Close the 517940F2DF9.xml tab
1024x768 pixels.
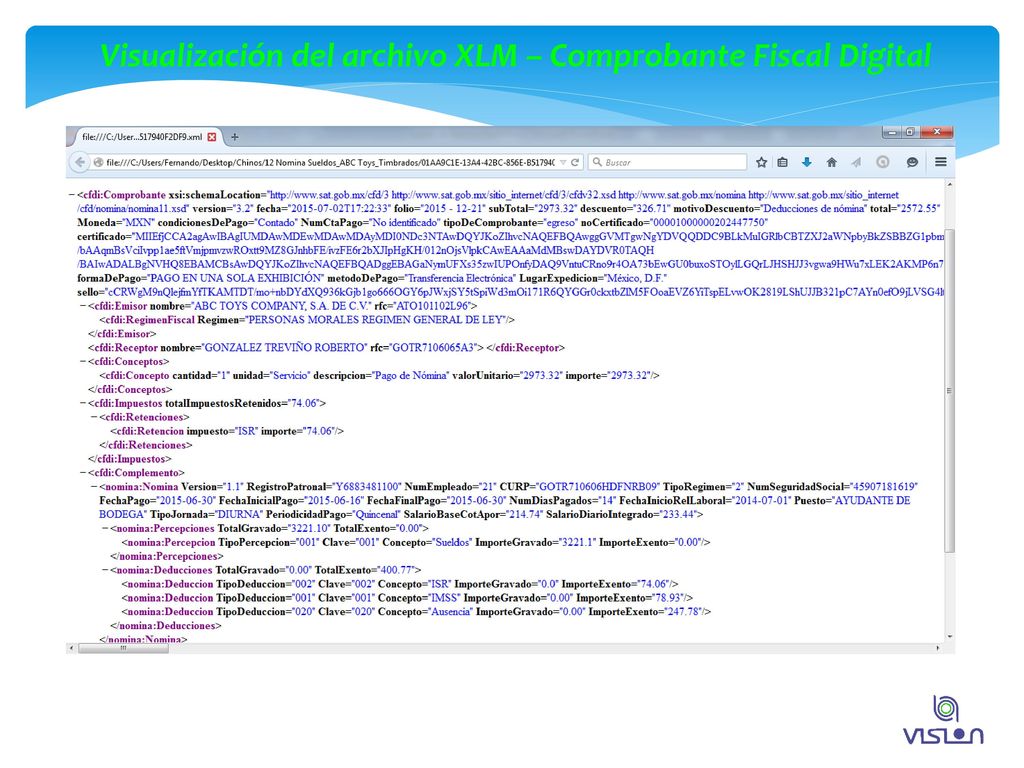click(212, 137)
